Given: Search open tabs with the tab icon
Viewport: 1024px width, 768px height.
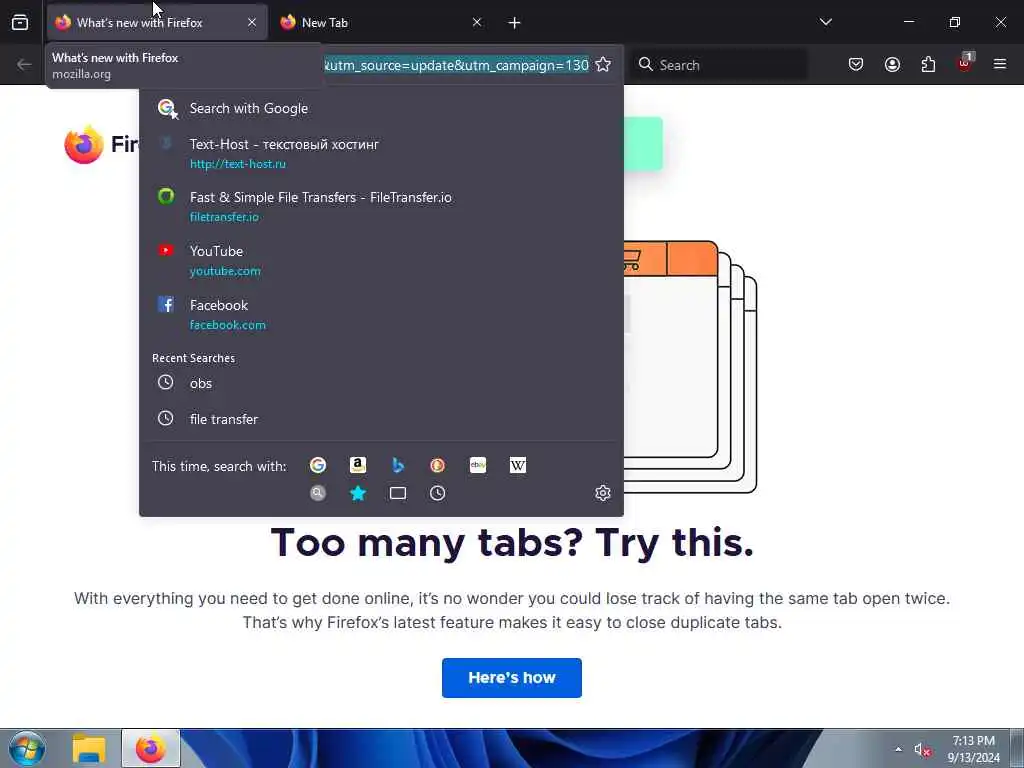Looking at the screenshot, I should 398,493.
